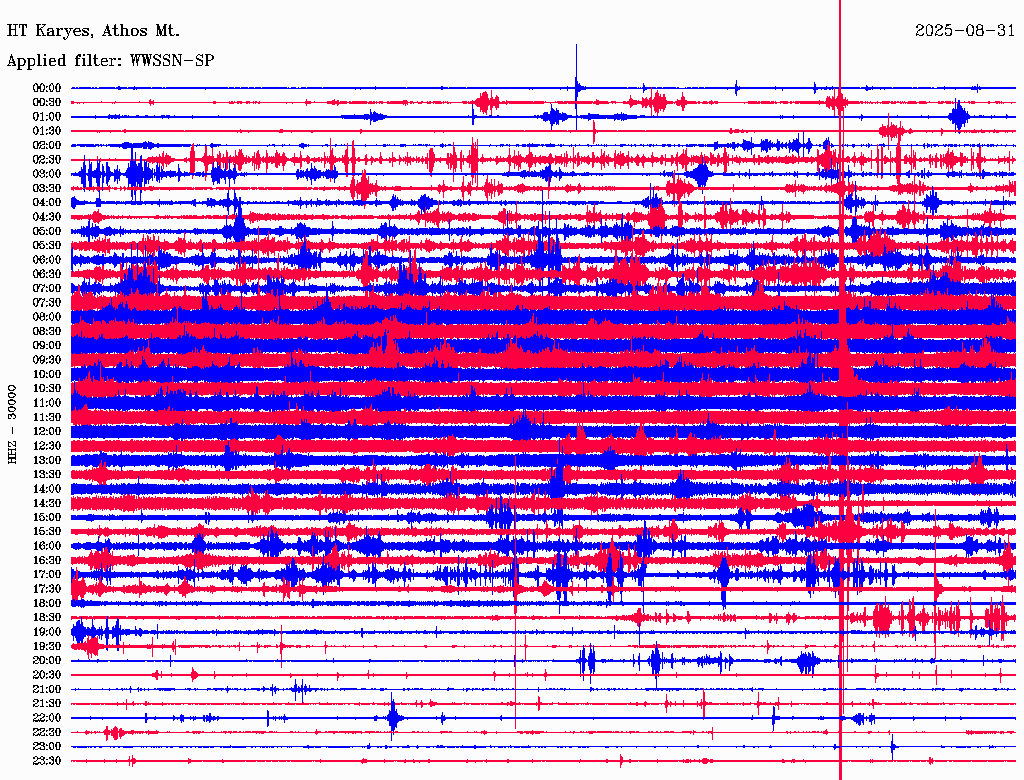Click the 15:00 time label
This screenshot has height=780, width=1024.
coord(47,517)
